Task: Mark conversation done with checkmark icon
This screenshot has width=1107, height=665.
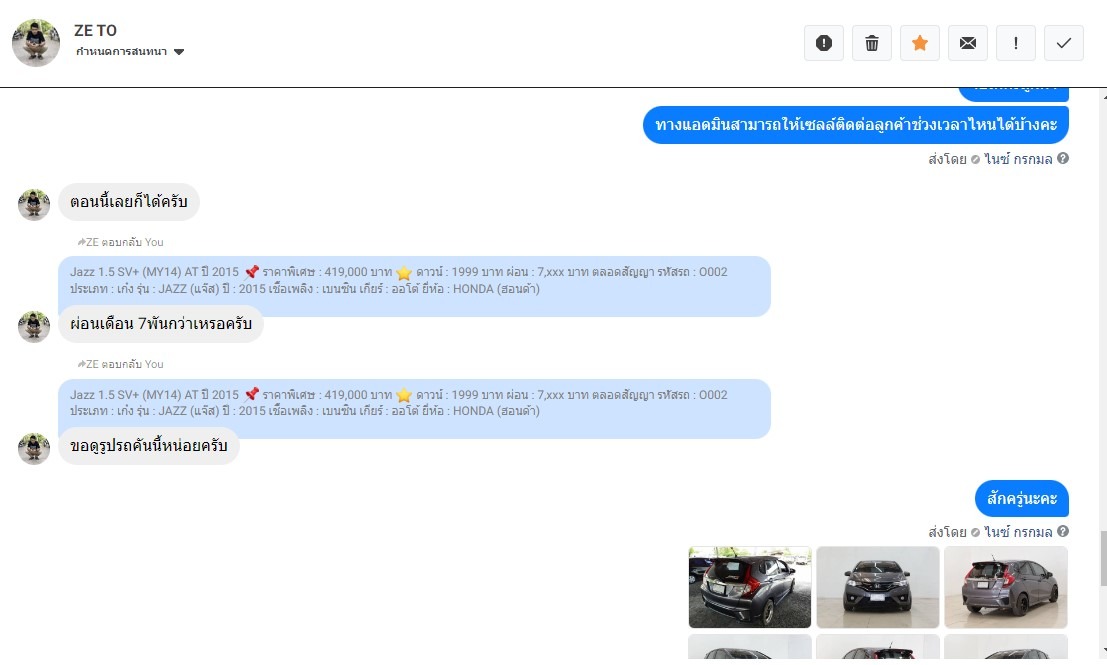Action: [x=1063, y=43]
